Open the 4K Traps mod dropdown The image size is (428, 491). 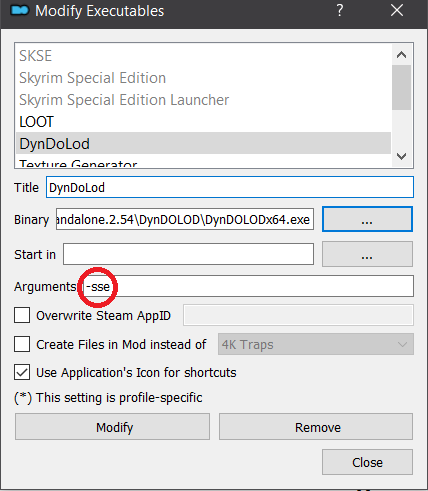pyautogui.click(x=316, y=344)
